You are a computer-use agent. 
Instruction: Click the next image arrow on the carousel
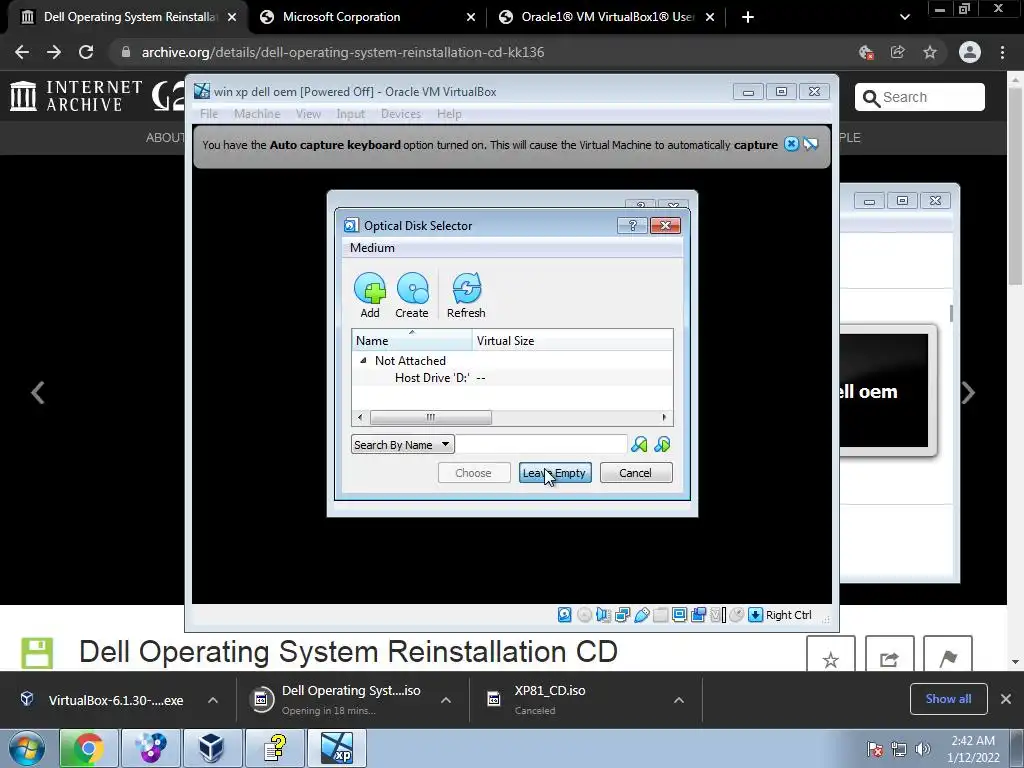pyautogui.click(x=968, y=392)
